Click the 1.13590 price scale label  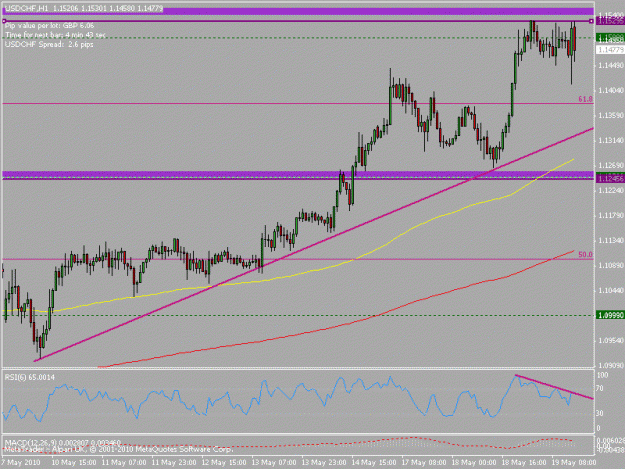(611, 115)
